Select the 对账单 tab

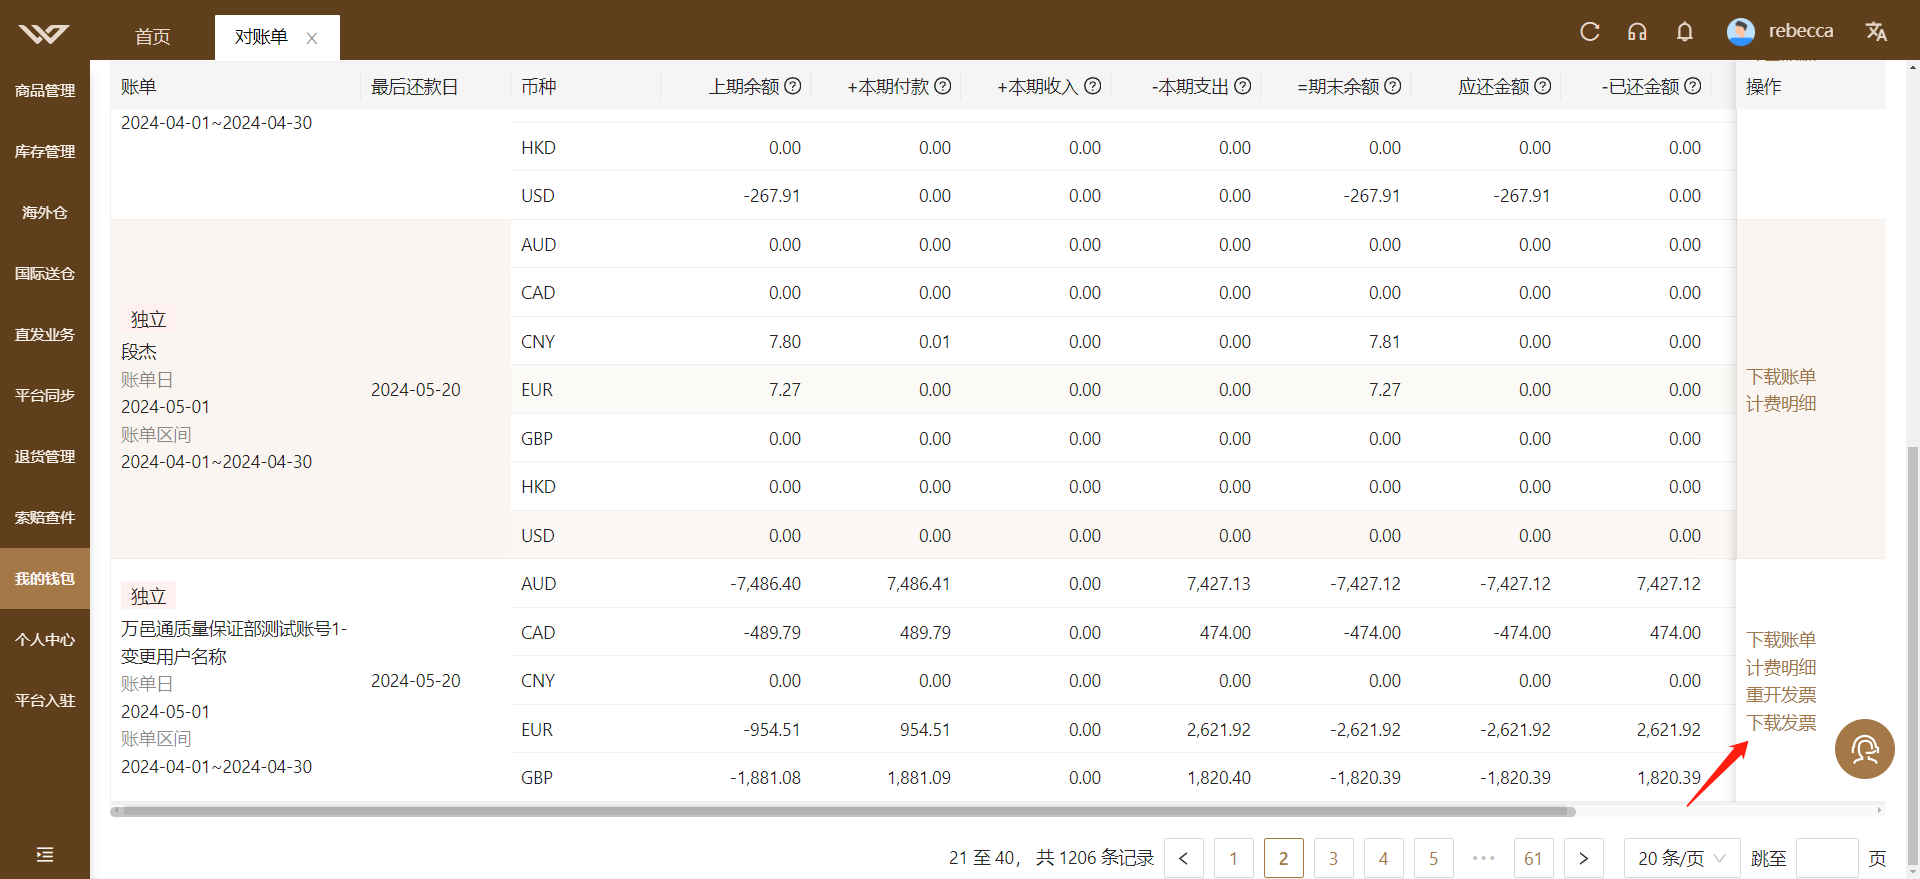coord(261,37)
